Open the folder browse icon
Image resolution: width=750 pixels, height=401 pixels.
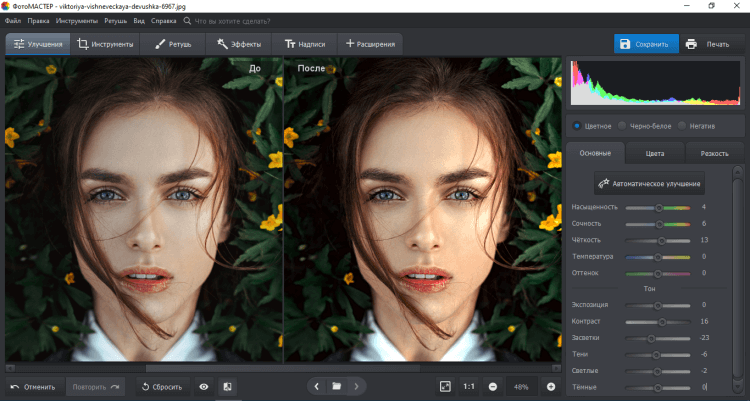point(337,386)
